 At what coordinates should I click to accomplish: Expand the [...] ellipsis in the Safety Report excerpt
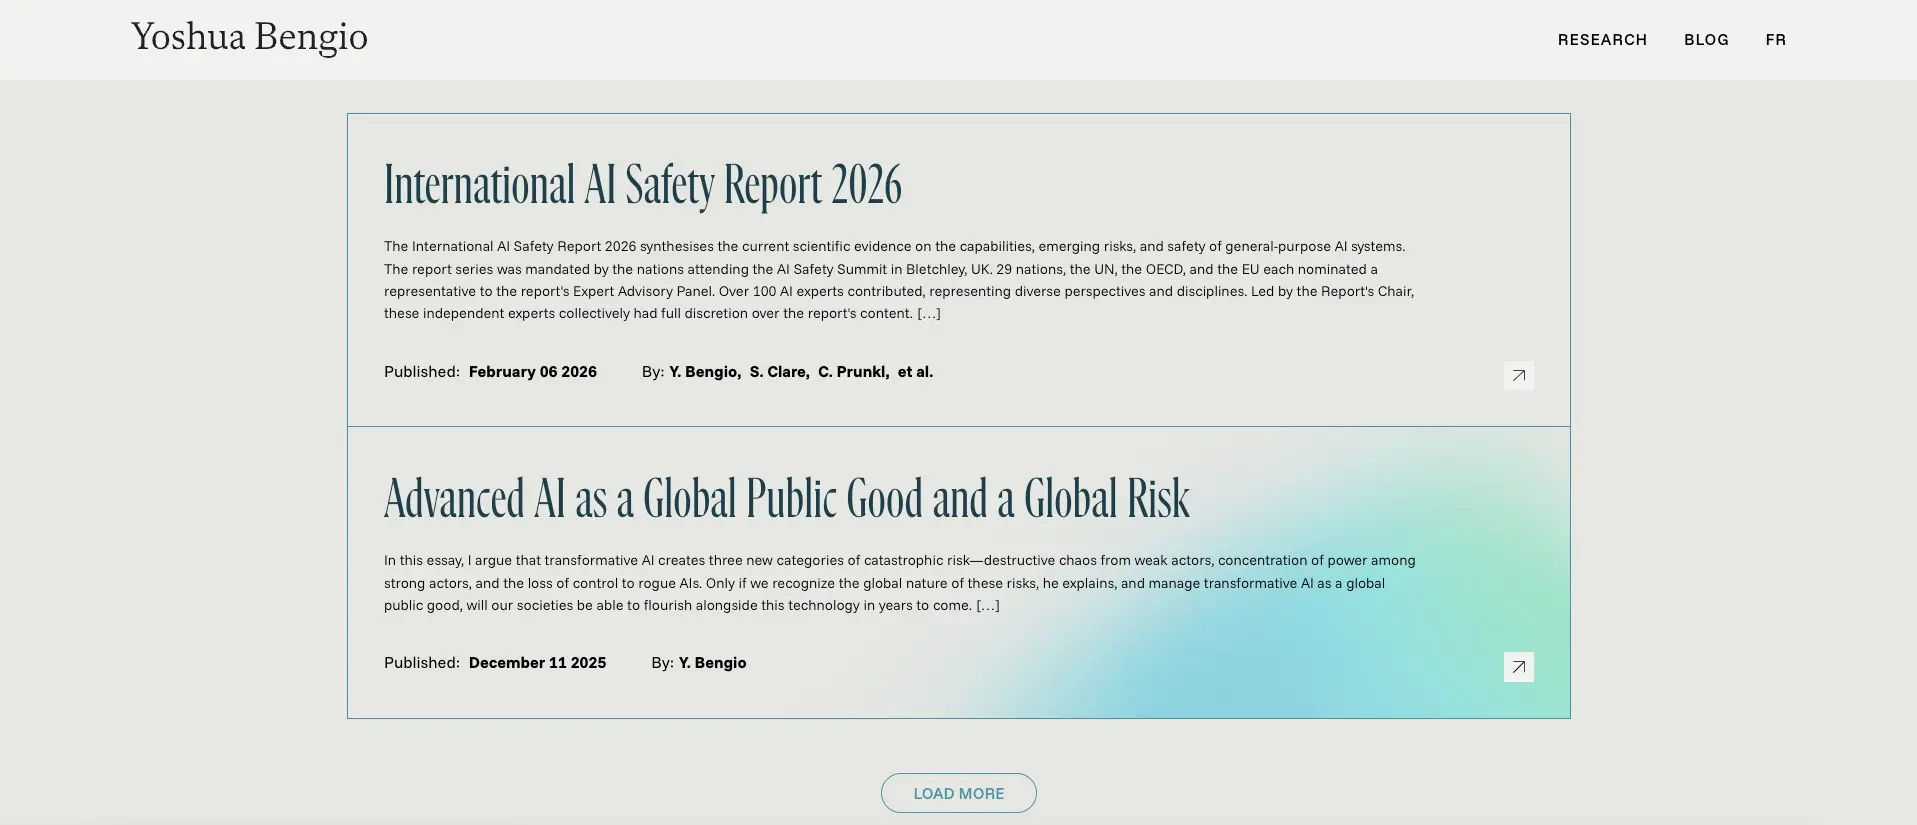pyautogui.click(x=929, y=314)
